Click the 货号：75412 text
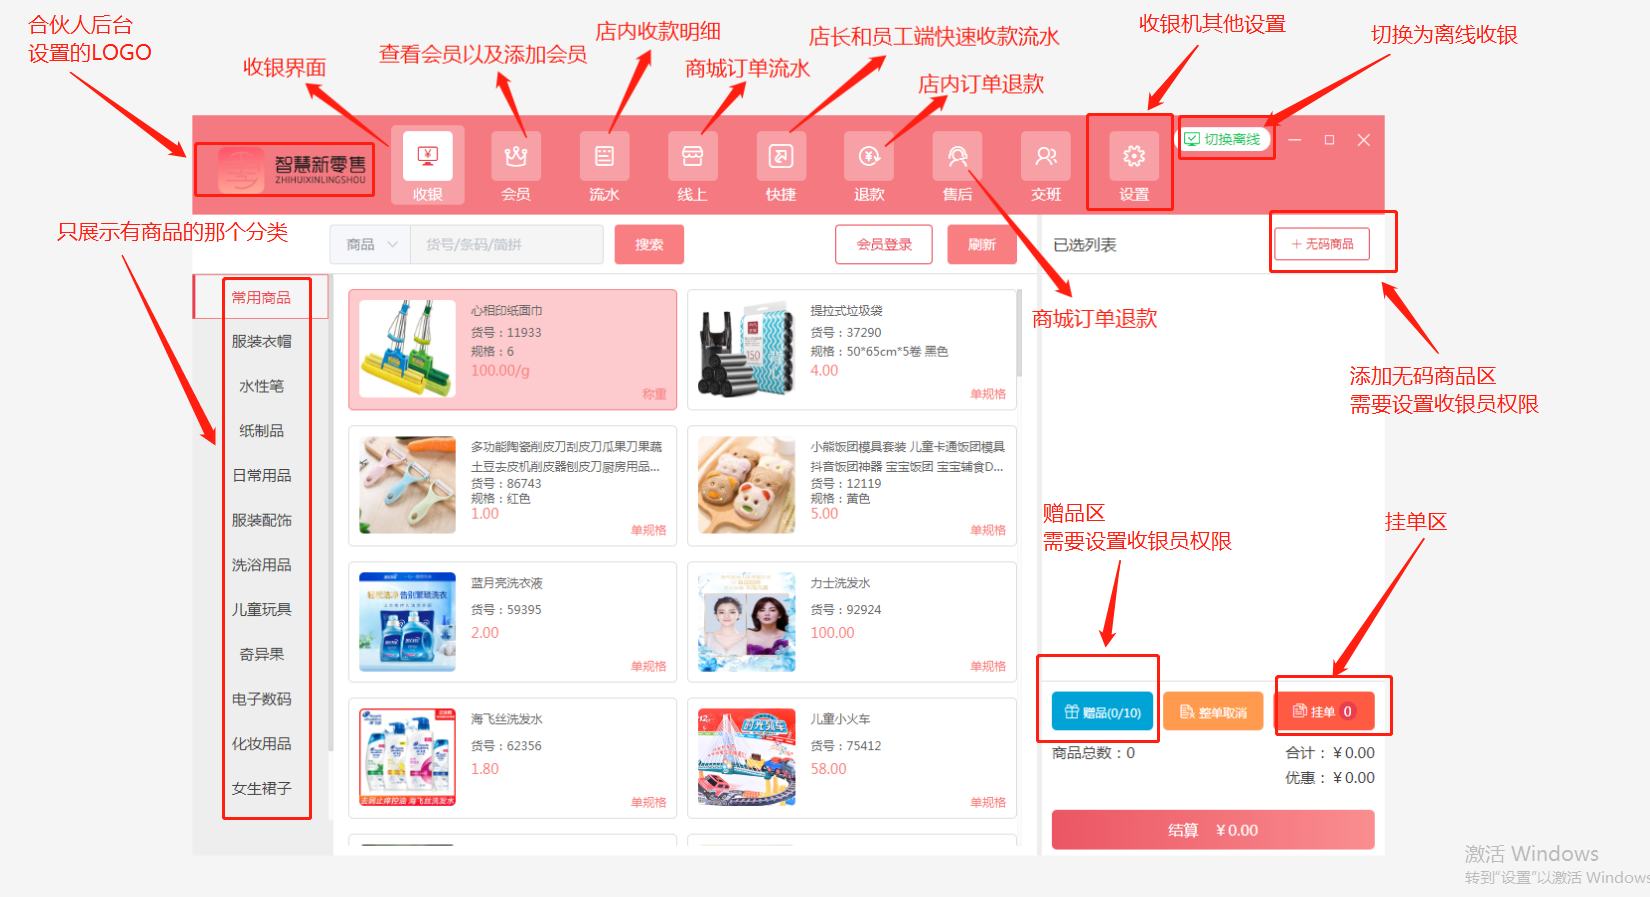1650x897 pixels. (845, 746)
